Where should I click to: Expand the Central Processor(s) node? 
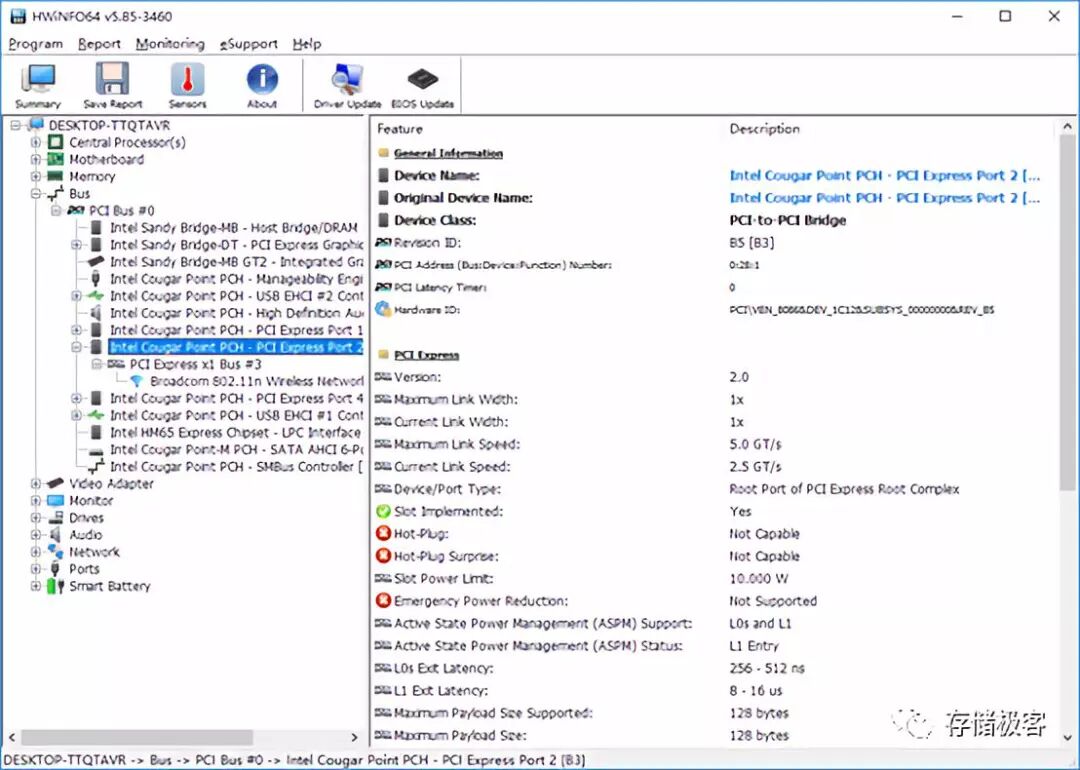(35, 142)
